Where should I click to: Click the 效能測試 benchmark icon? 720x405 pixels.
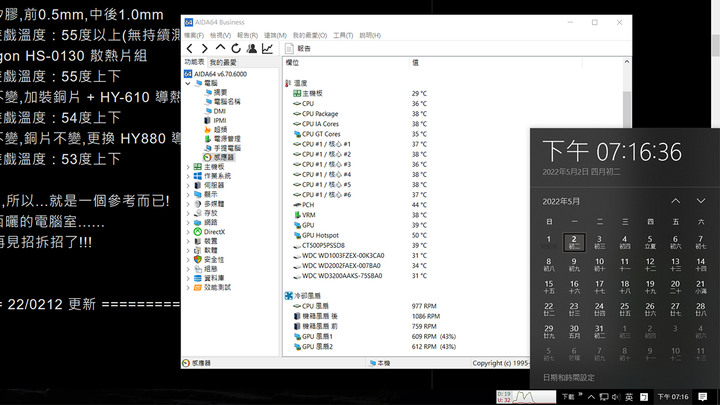click(x=197, y=287)
